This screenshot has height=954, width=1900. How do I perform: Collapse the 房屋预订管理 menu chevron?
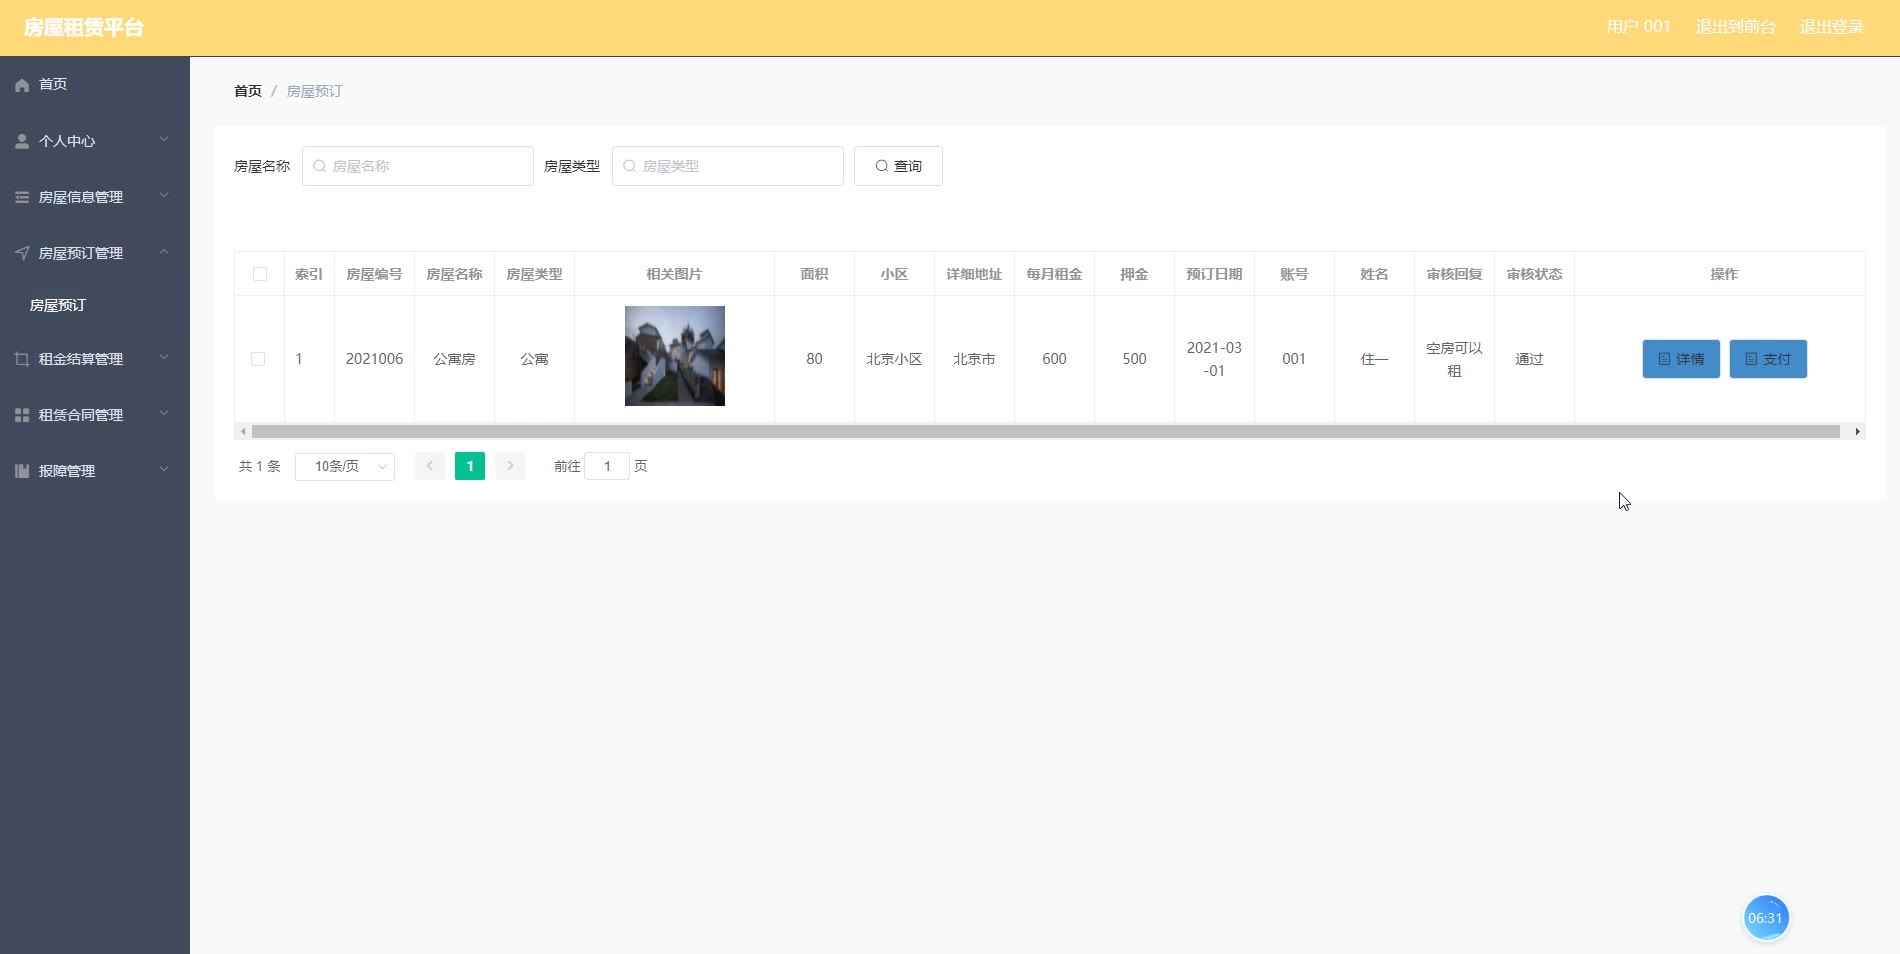click(164, 252)
